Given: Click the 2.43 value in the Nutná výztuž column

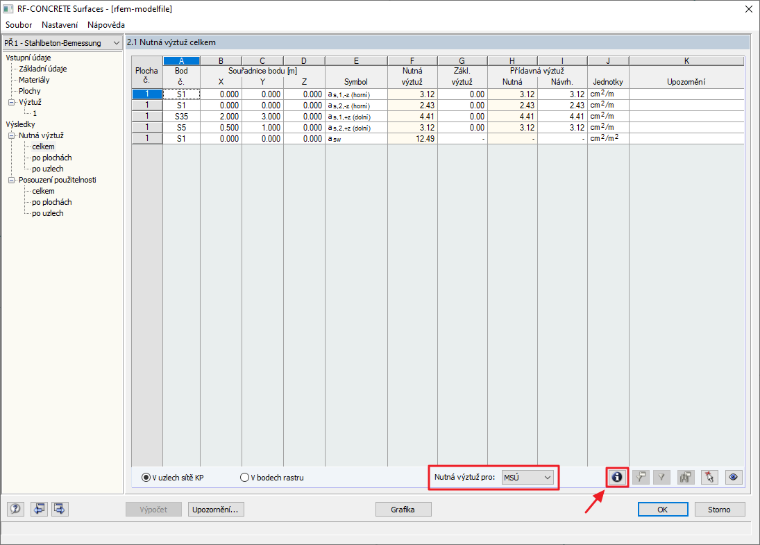Looking at the screenshot, I should point(412,105).
